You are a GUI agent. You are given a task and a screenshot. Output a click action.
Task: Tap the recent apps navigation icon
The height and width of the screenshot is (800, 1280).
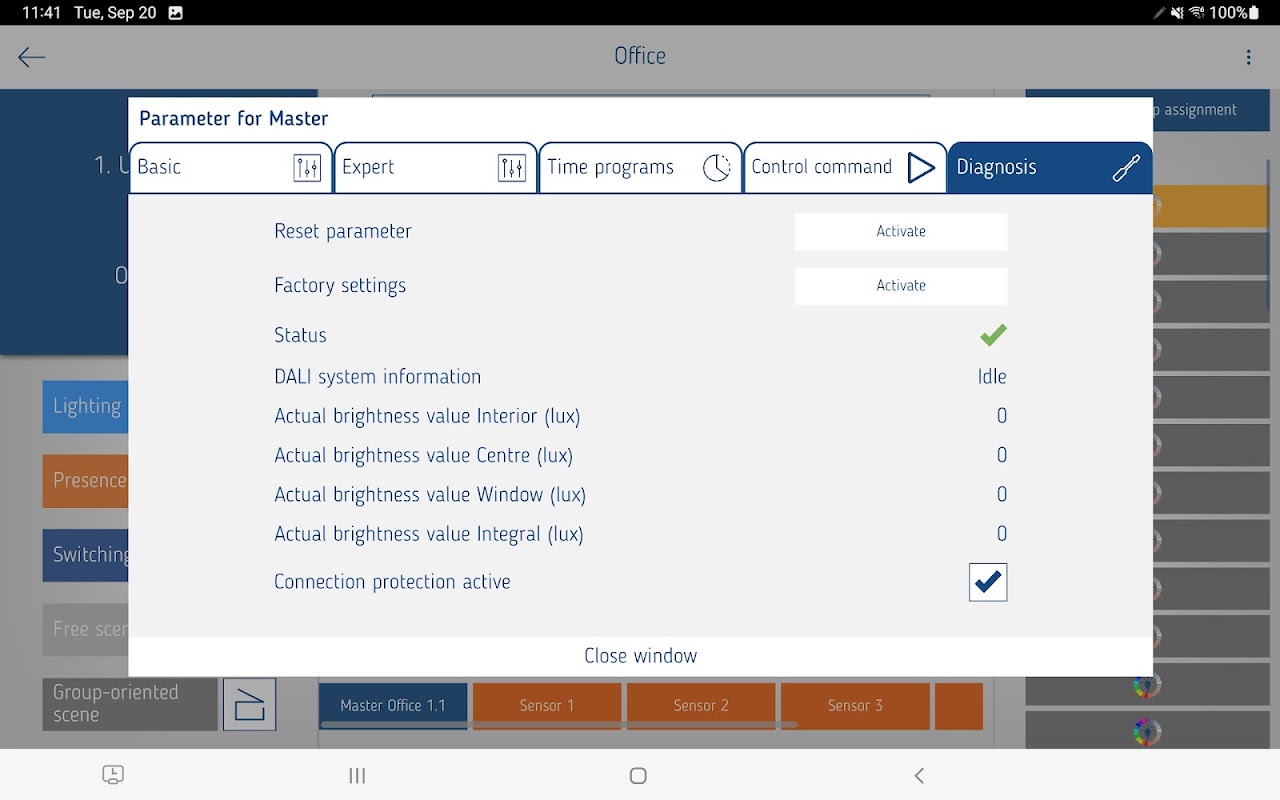[357, 775]
